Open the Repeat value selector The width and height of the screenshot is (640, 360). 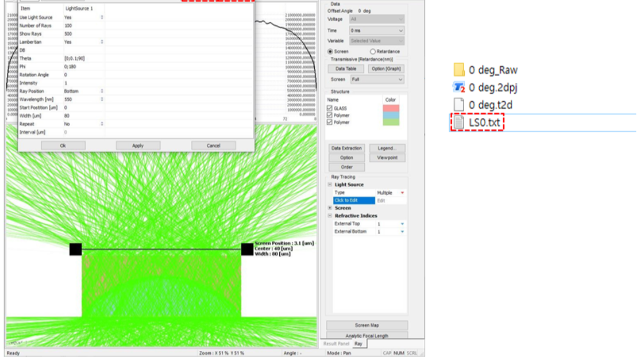(x=102, y=124)
